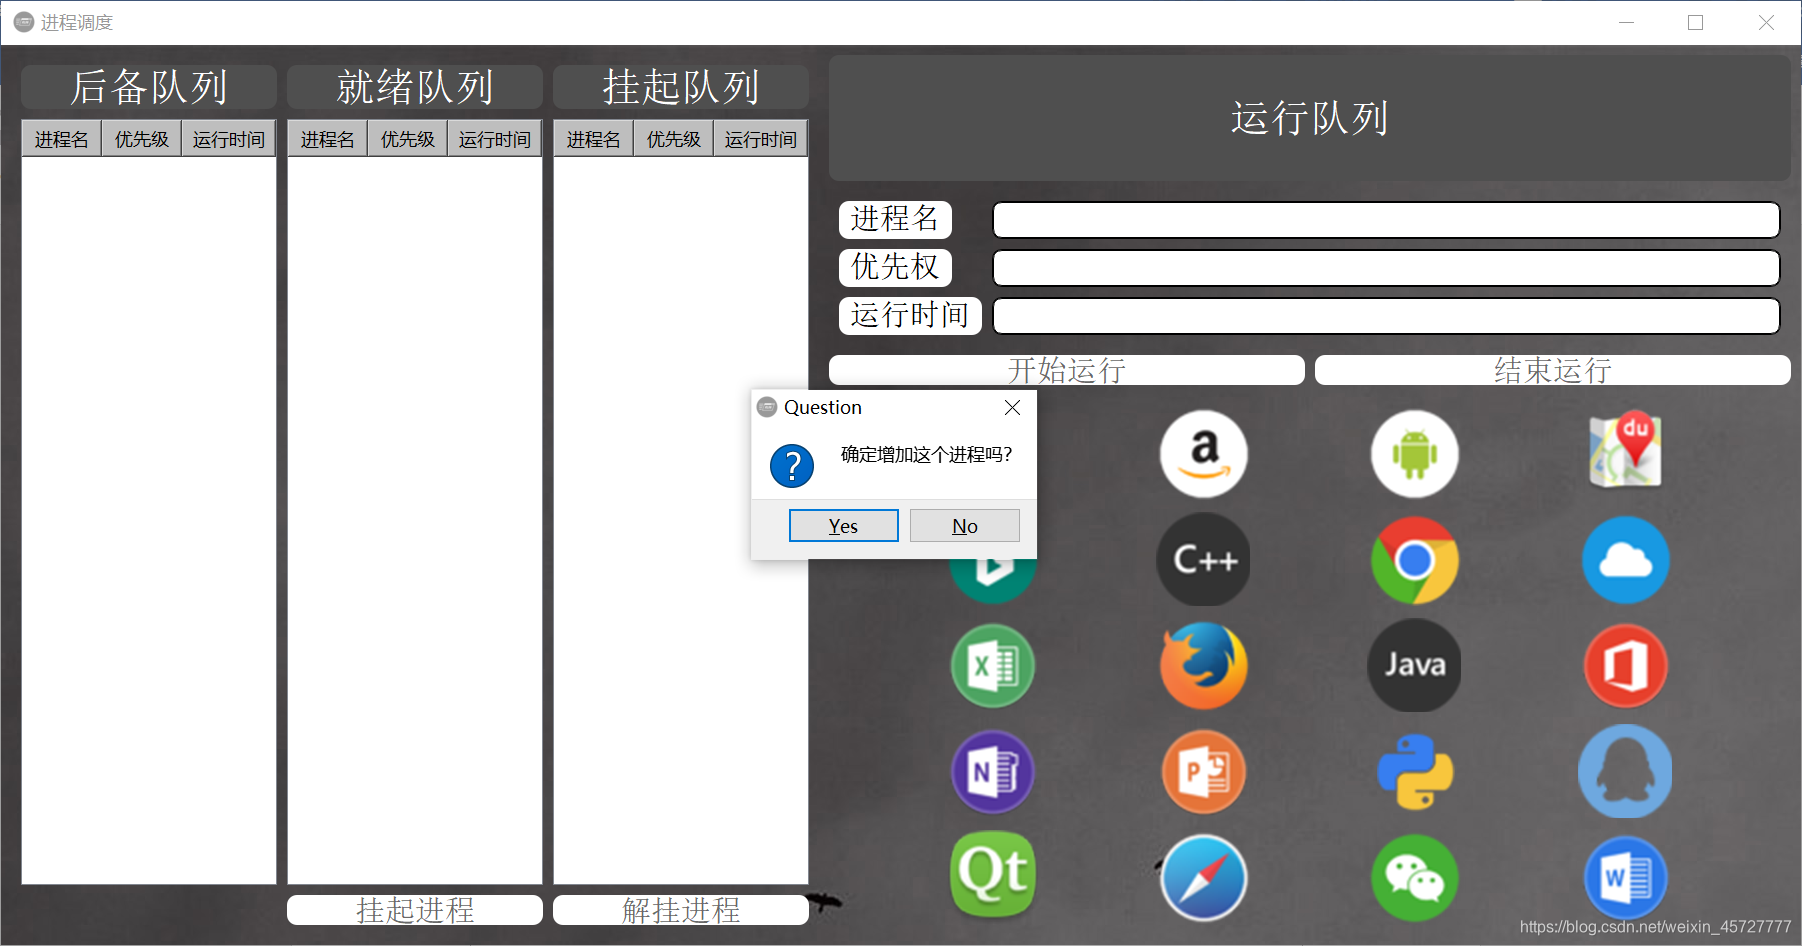Select the Excel icon

coord(993,666)
